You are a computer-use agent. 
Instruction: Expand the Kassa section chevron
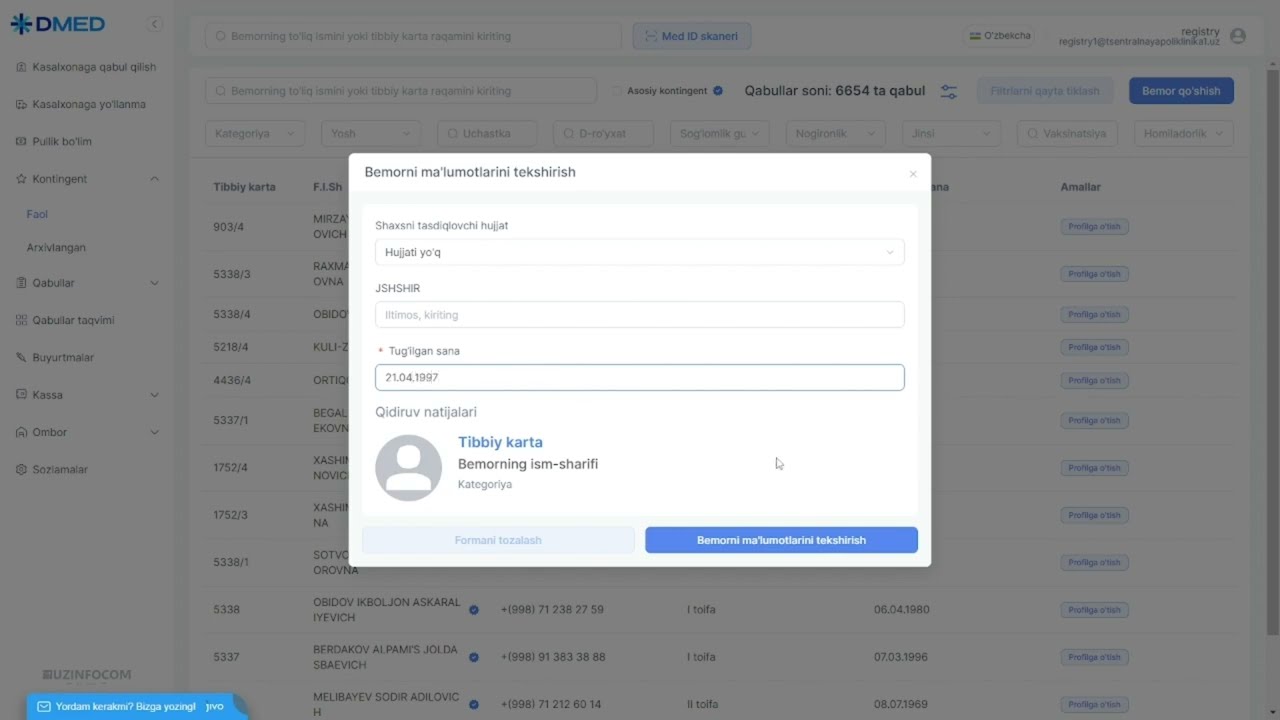pyautogui.click(x=154, y=395)
